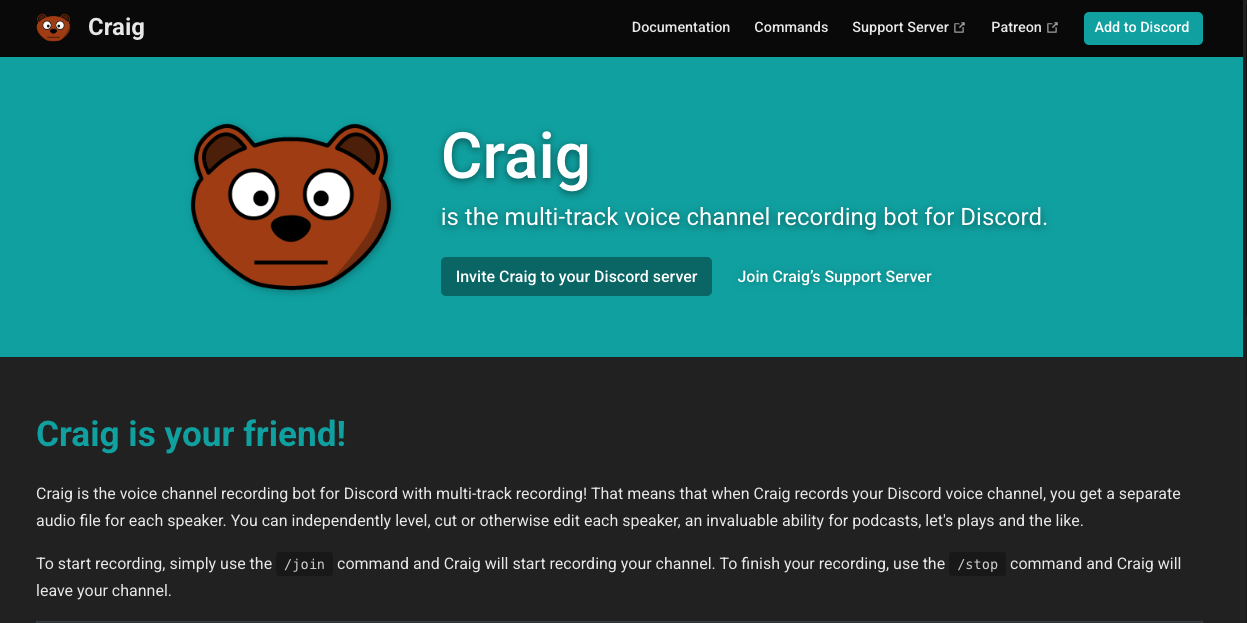This screenshot has height=623, width=1247.
Task: Click the mascot bear's black nose
Action: point(291,228)
